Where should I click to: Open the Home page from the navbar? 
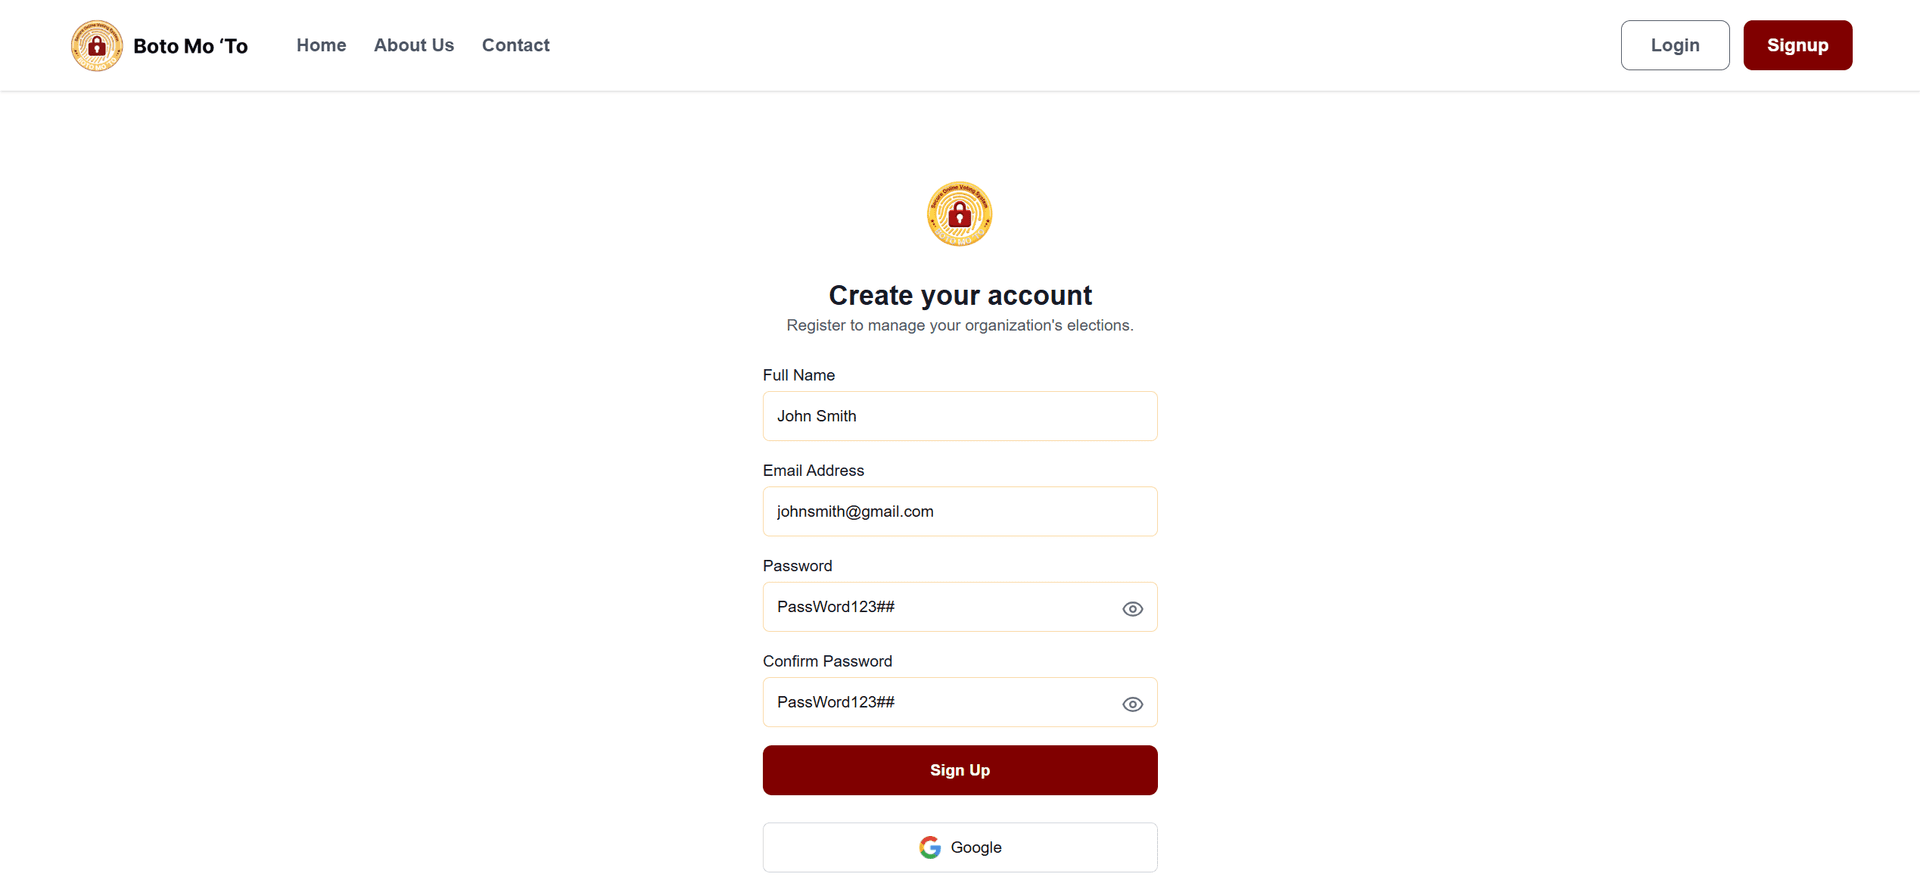(321, 45)
